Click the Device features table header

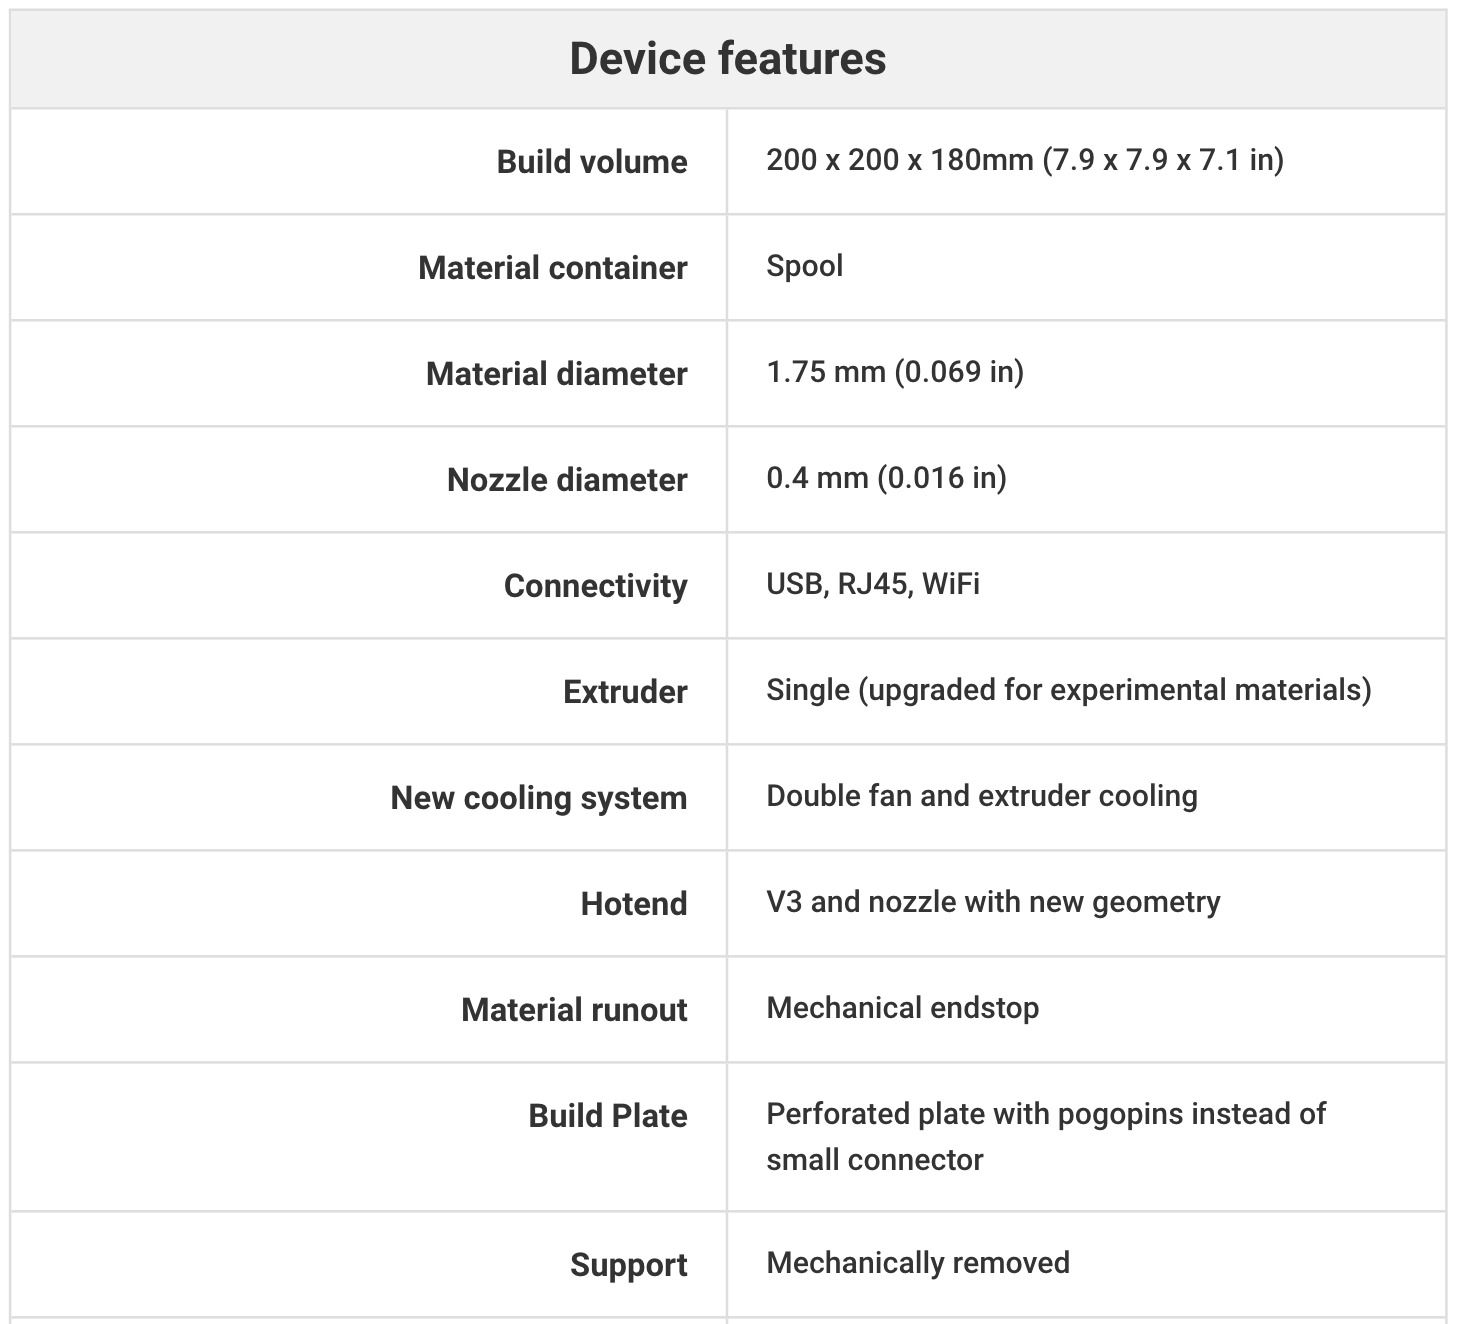[728, 58]
